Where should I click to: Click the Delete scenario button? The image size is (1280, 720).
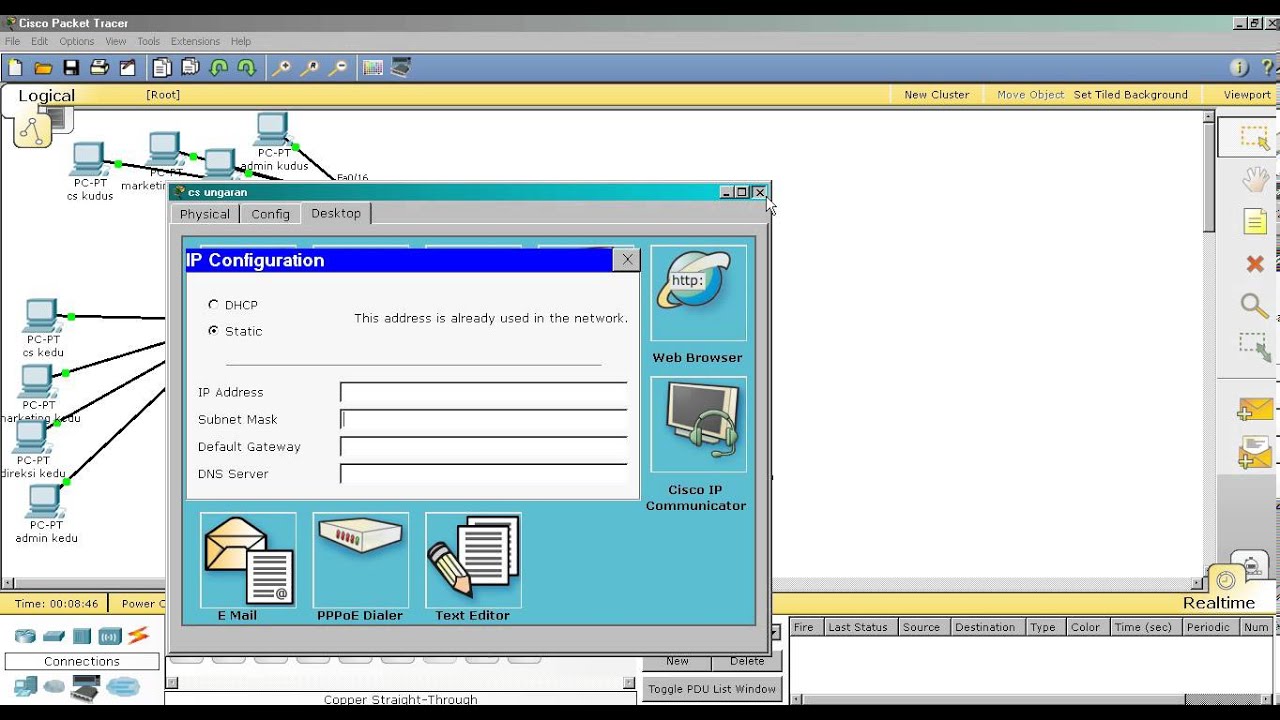pos(747,661)
